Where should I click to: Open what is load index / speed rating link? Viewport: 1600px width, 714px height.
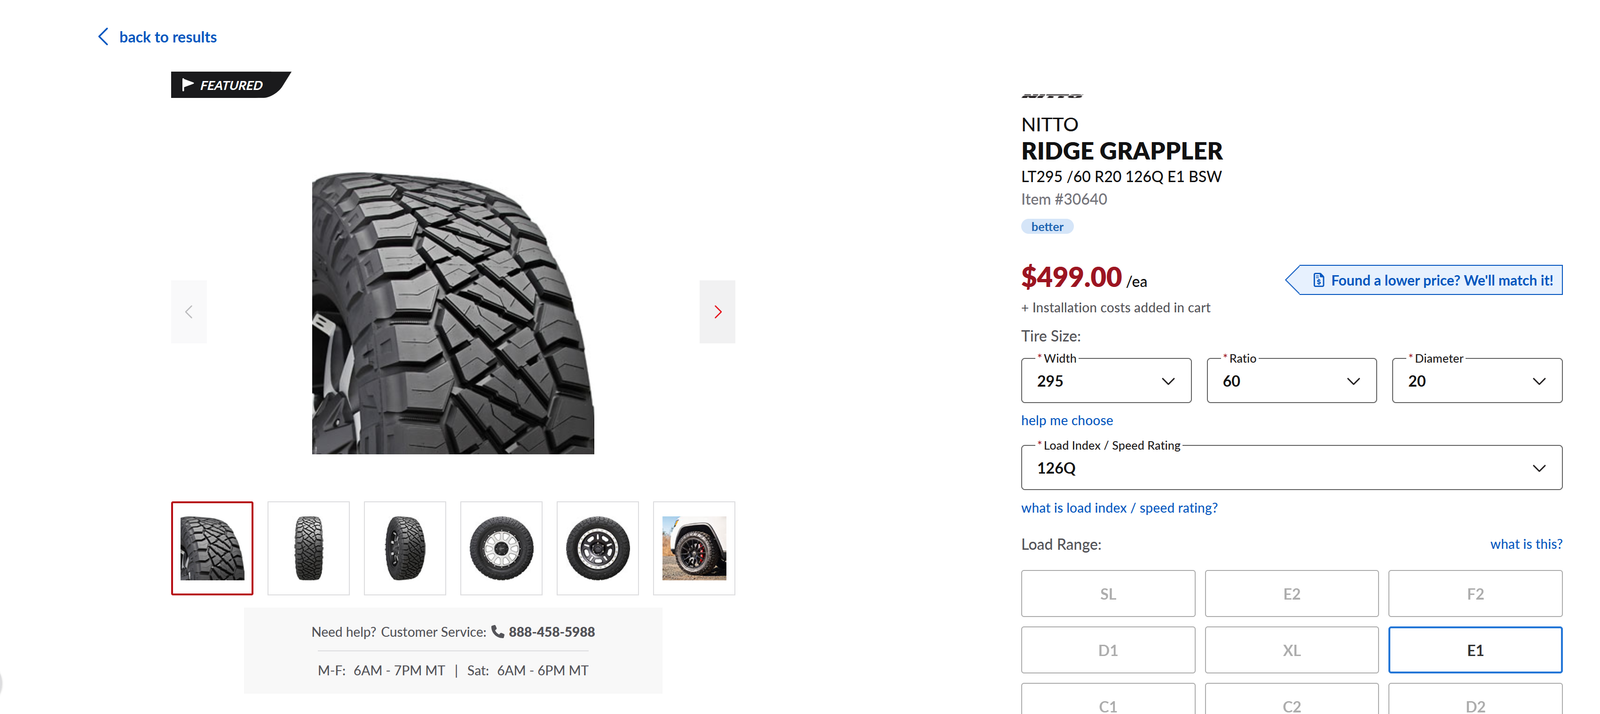click(1119, 508)
